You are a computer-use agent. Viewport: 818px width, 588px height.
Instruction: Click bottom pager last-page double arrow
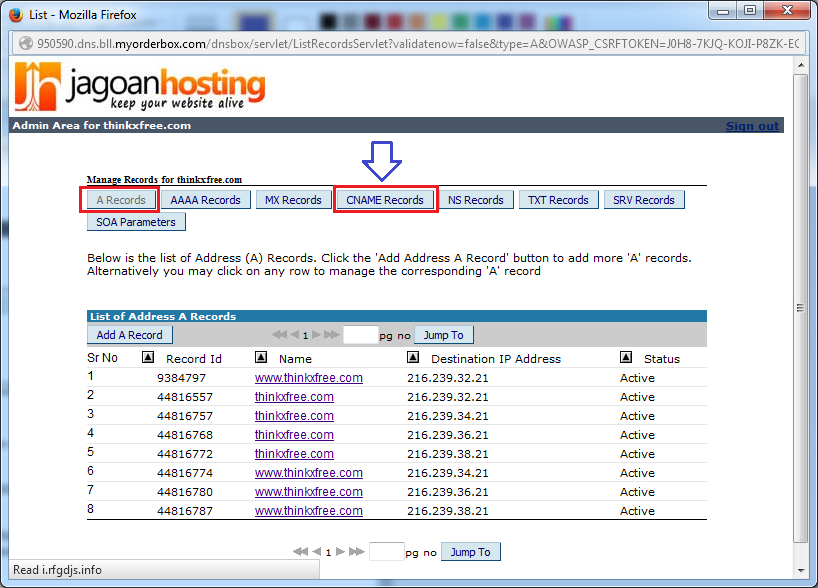coord(357,551)
